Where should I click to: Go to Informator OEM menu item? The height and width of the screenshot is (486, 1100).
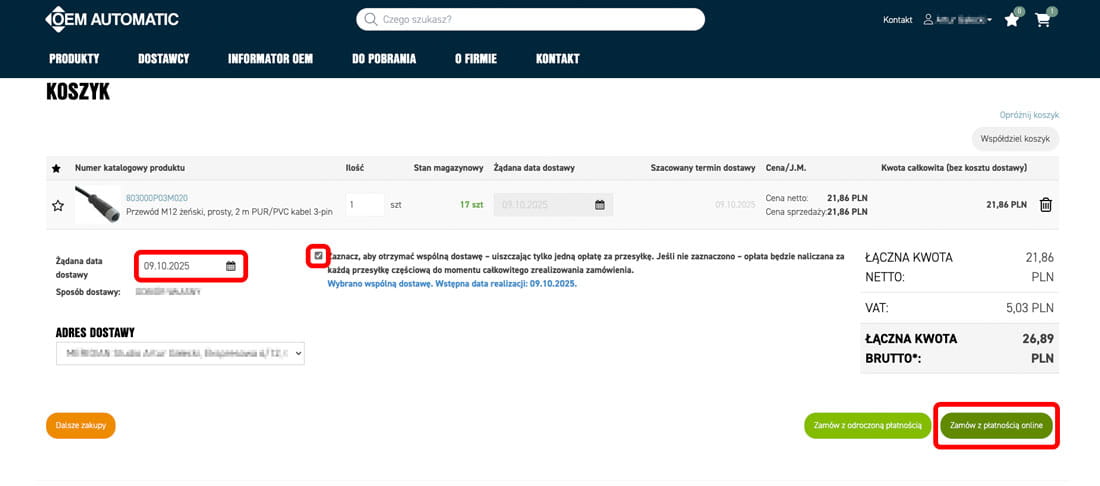point(270,59)
